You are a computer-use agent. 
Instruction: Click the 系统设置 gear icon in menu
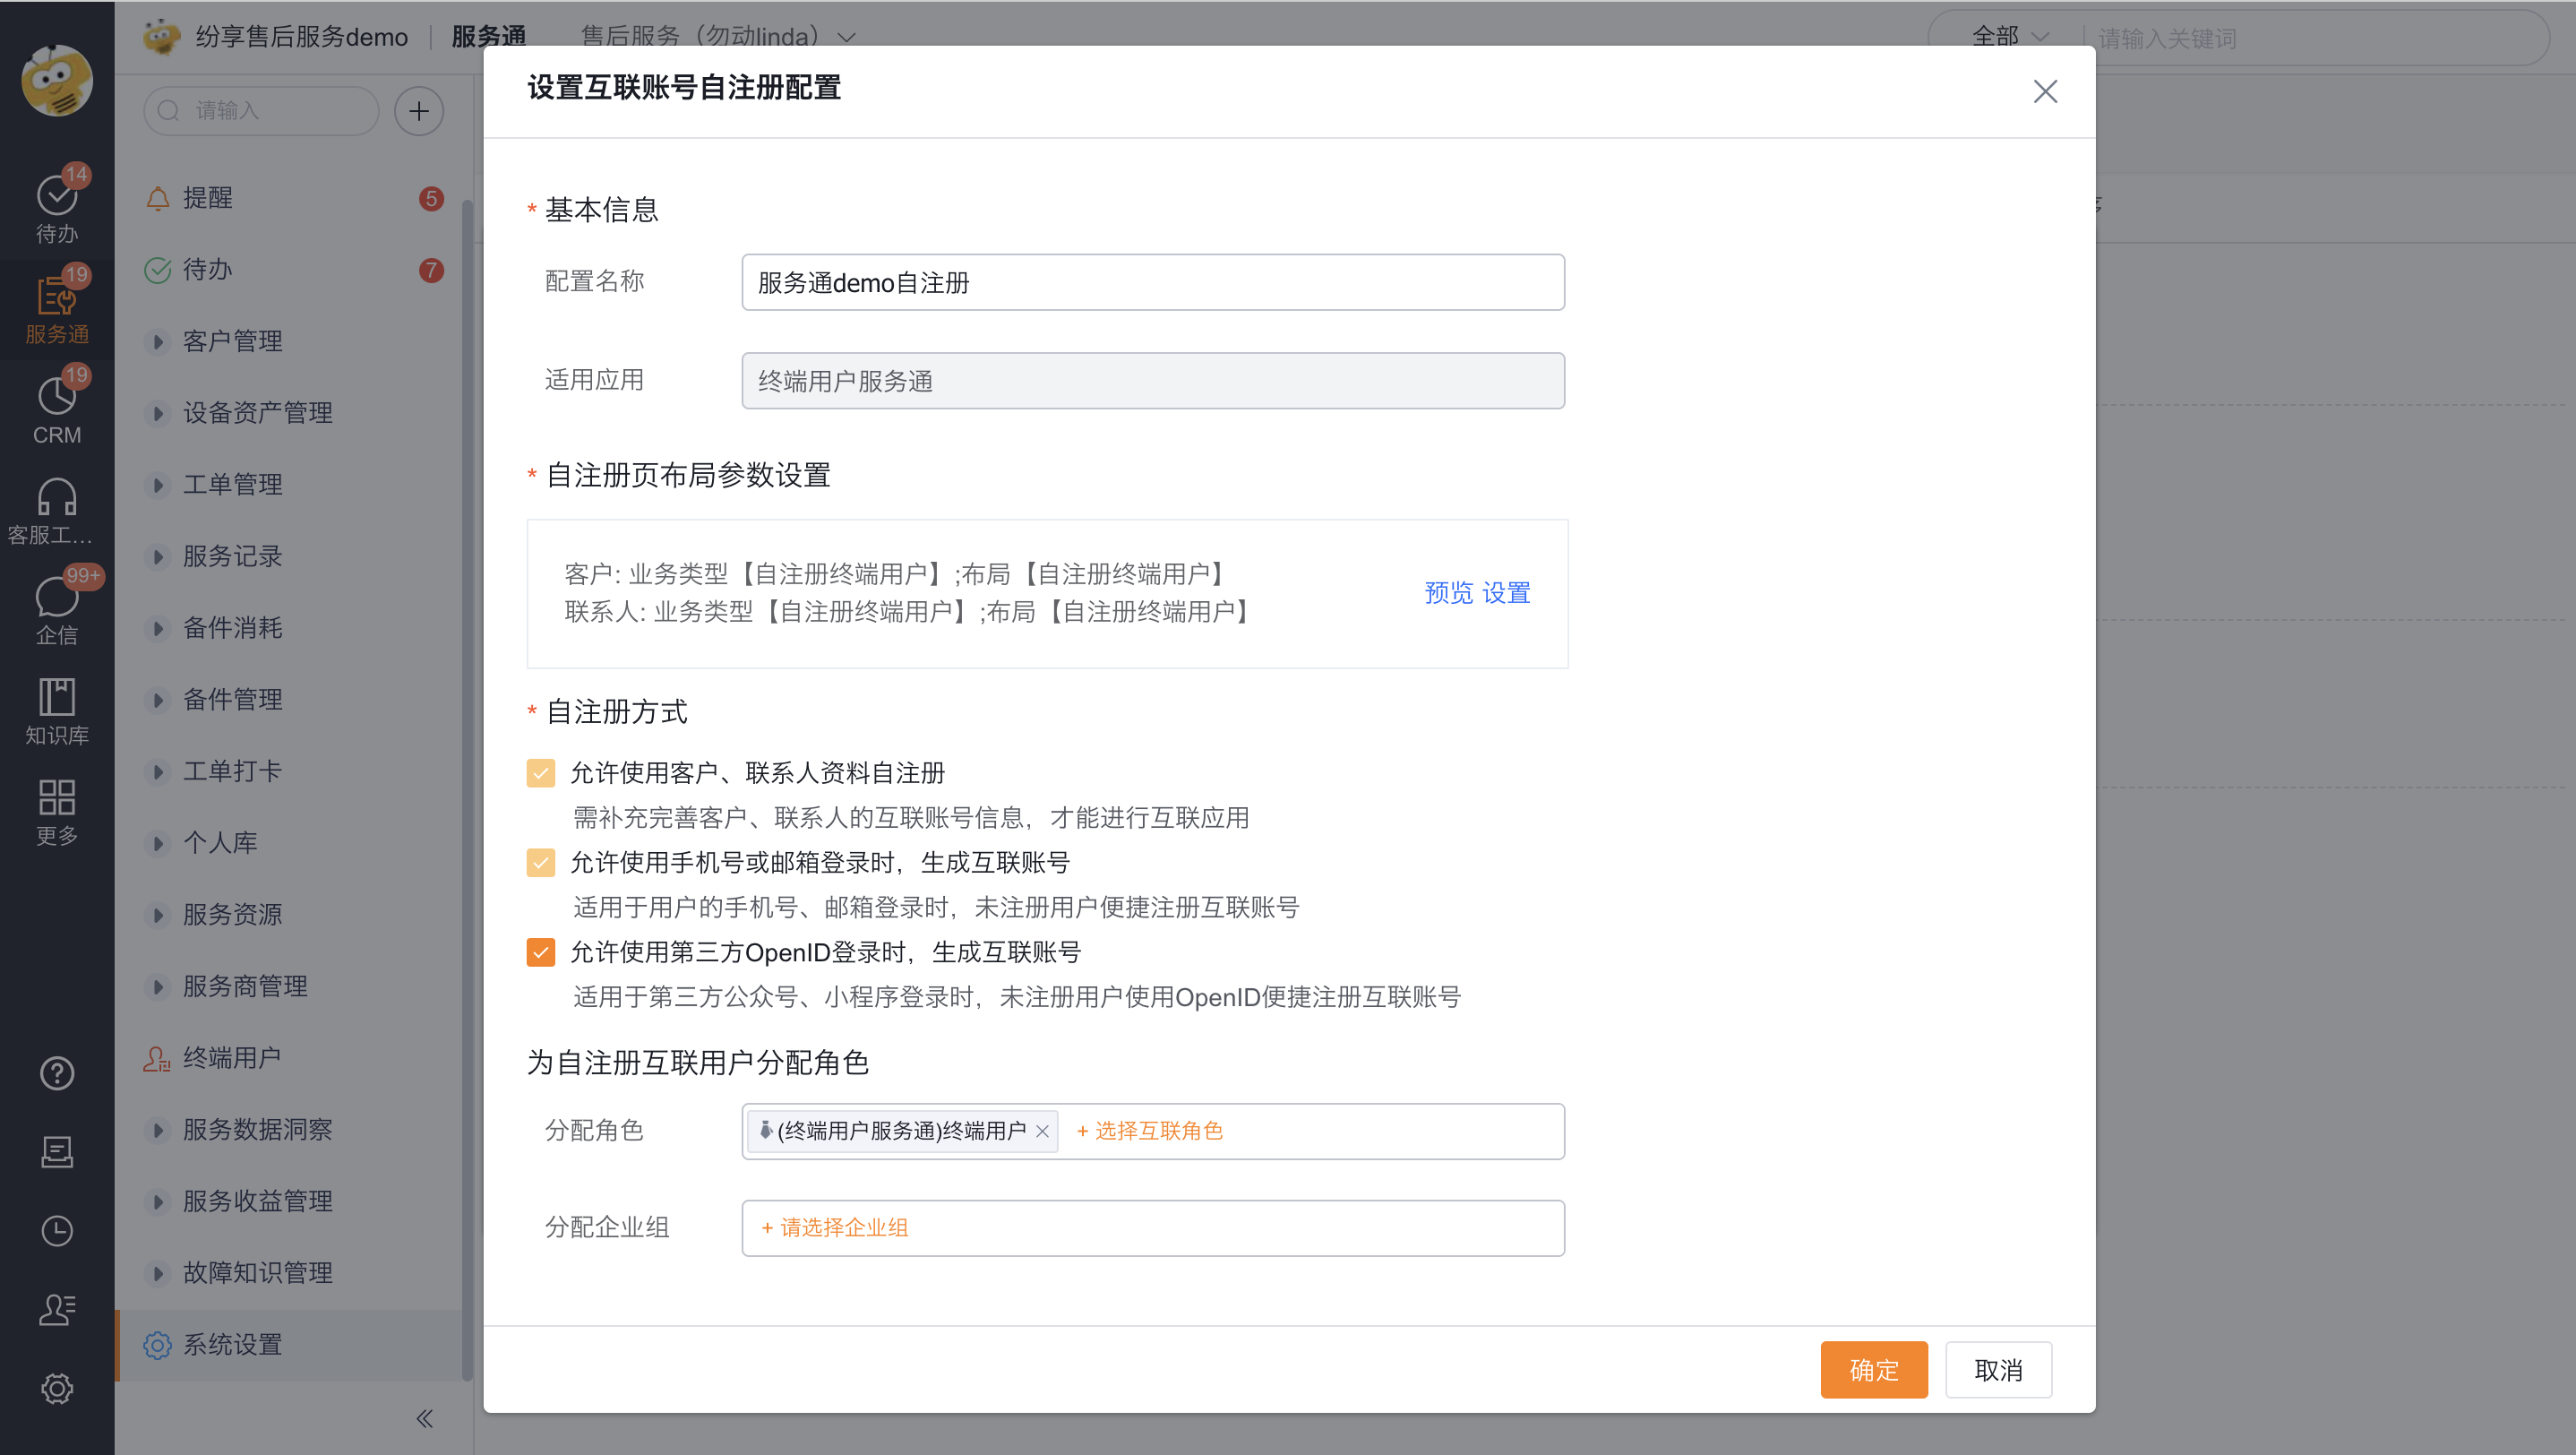coord(157,1345)
